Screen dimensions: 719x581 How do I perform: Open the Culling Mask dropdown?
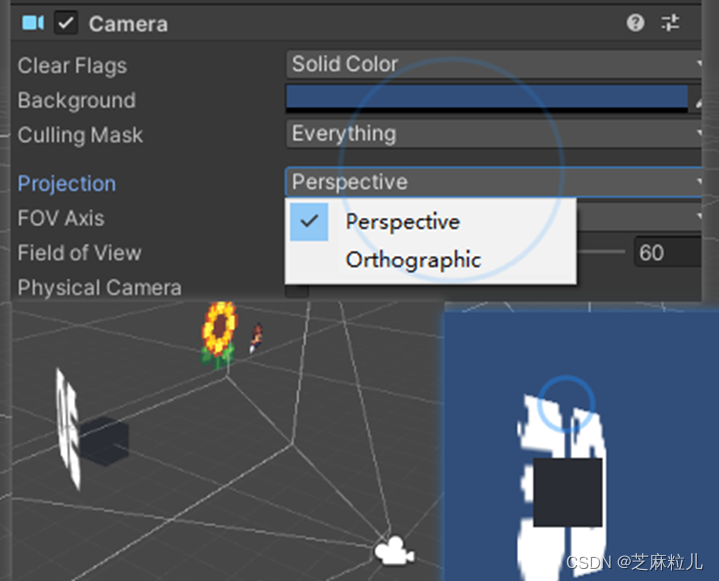(494, 133)
